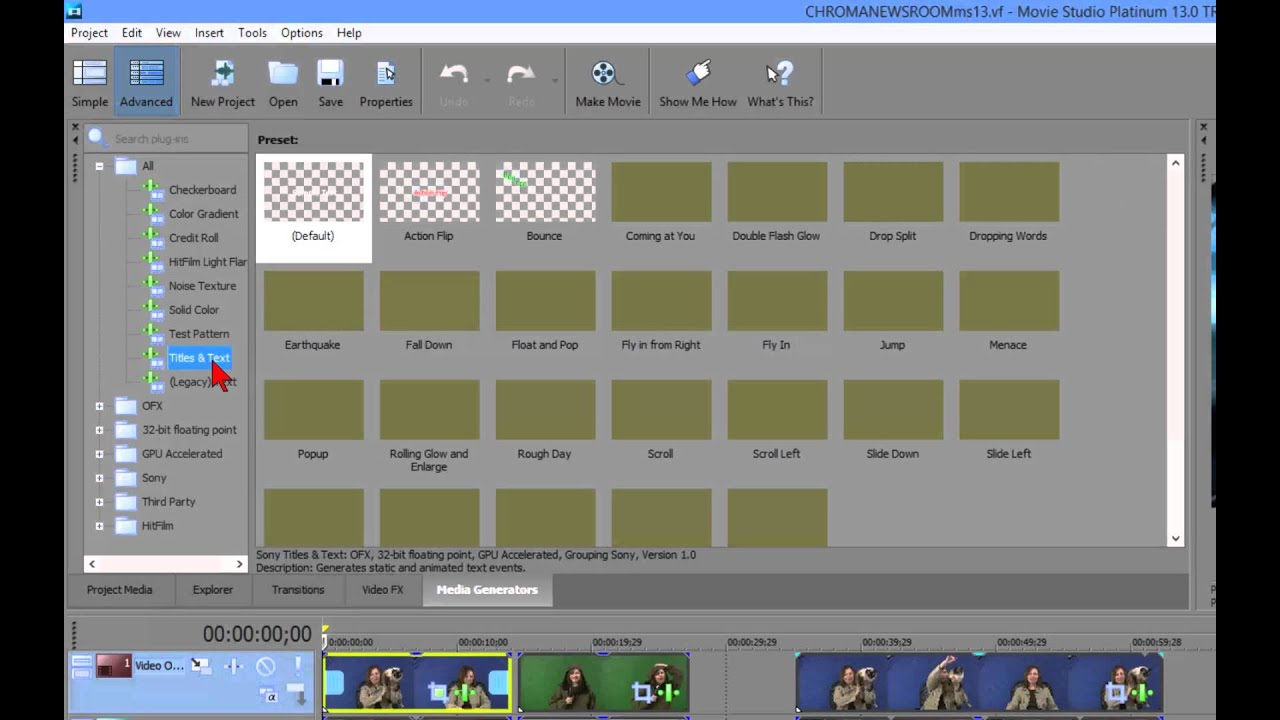The image size is (1280, 720).
Task: Open a project with the Open icon
Action: 283,82
